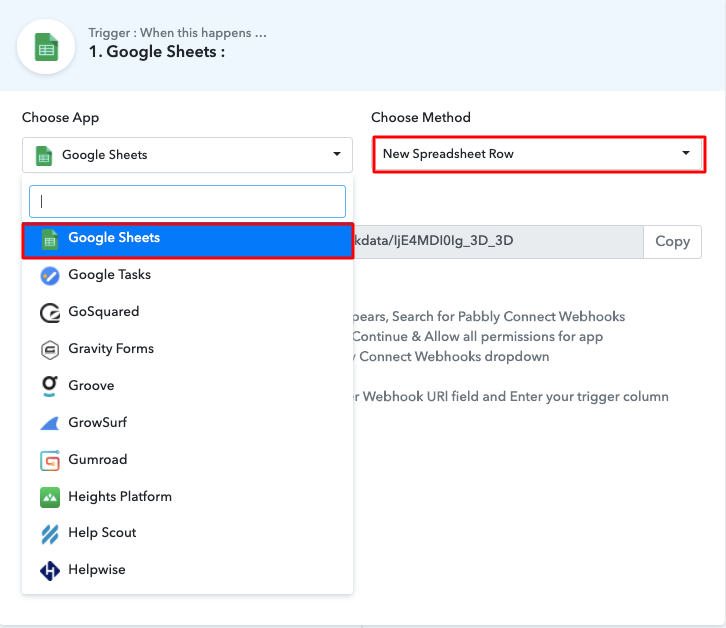726x628 pixels.
Task: Open the Choose Method dropdown arrow
Action: pos(686,153)
